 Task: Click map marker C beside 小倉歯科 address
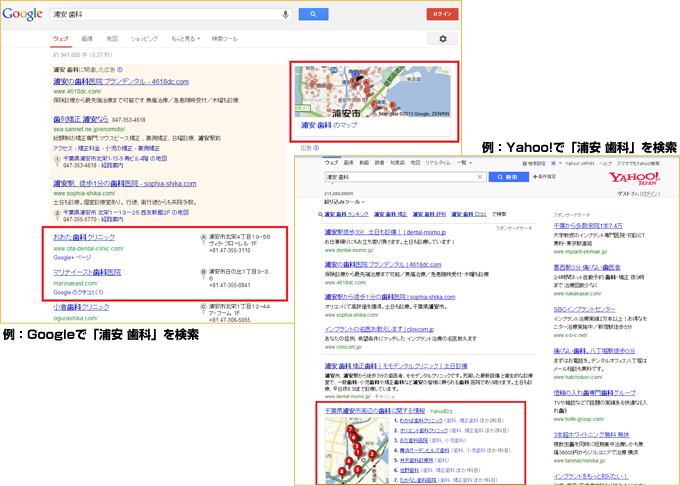(203, 307)
